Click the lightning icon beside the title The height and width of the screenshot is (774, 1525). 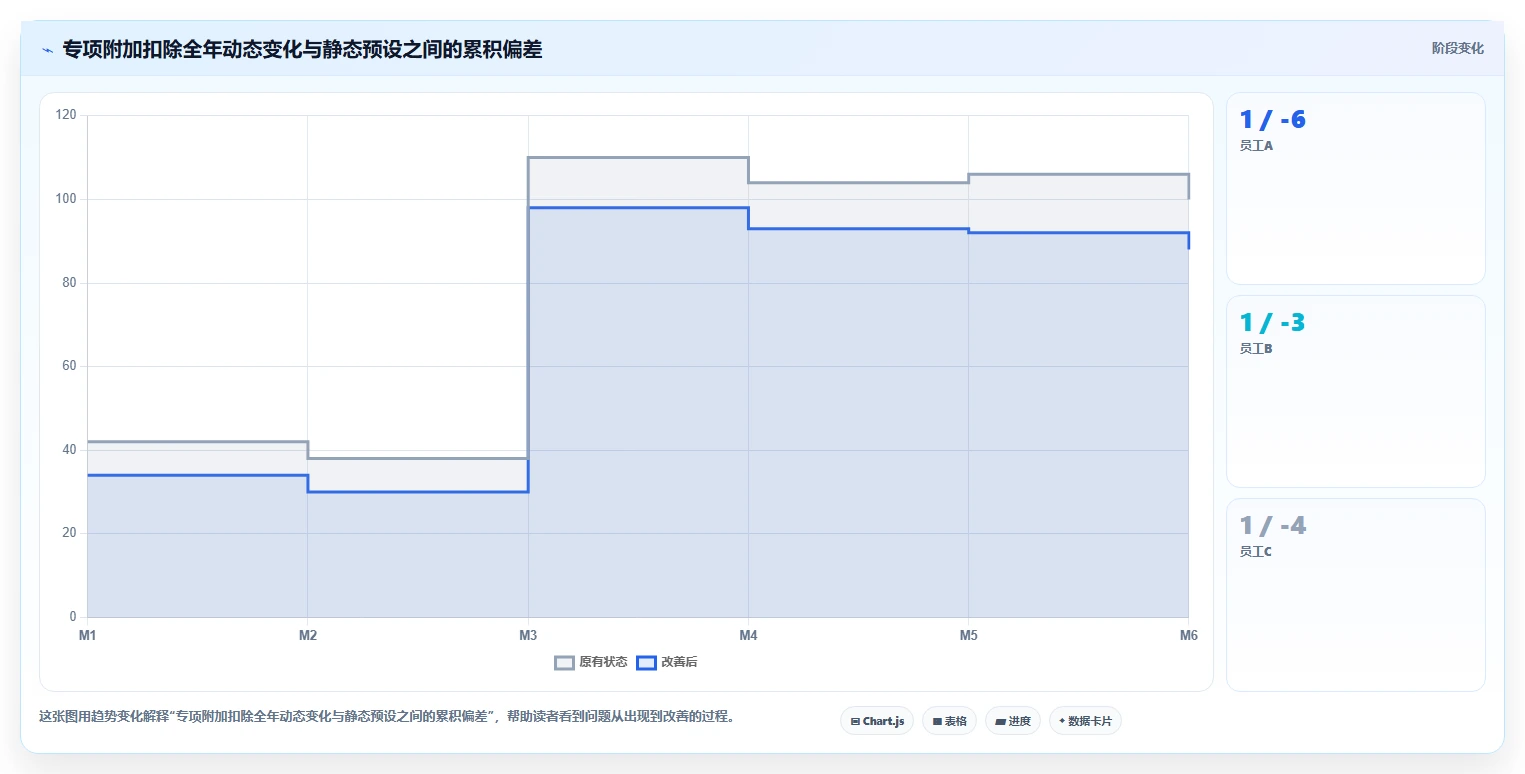coord(48,49)
